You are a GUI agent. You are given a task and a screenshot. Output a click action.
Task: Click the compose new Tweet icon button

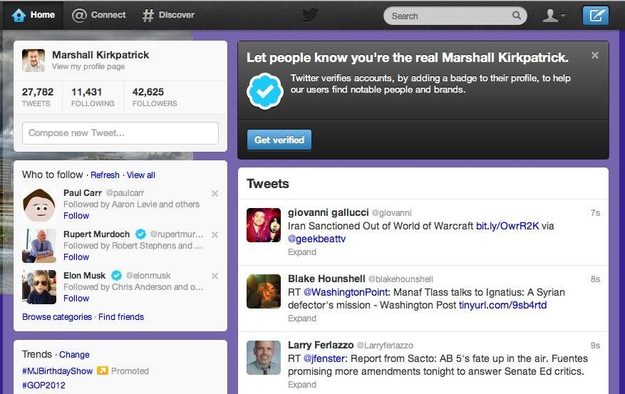pyautogui.click(x=596, y=16)
